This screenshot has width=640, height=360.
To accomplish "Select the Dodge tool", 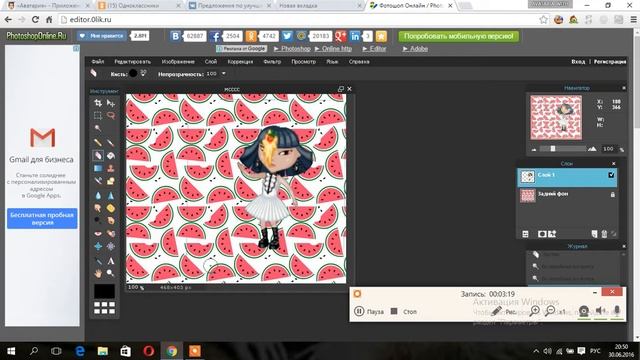I will [x=98, y=221].
